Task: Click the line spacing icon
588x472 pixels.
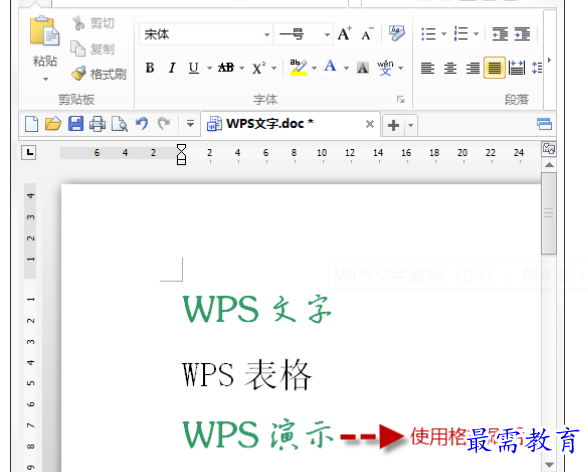Action: pos(537,68)
